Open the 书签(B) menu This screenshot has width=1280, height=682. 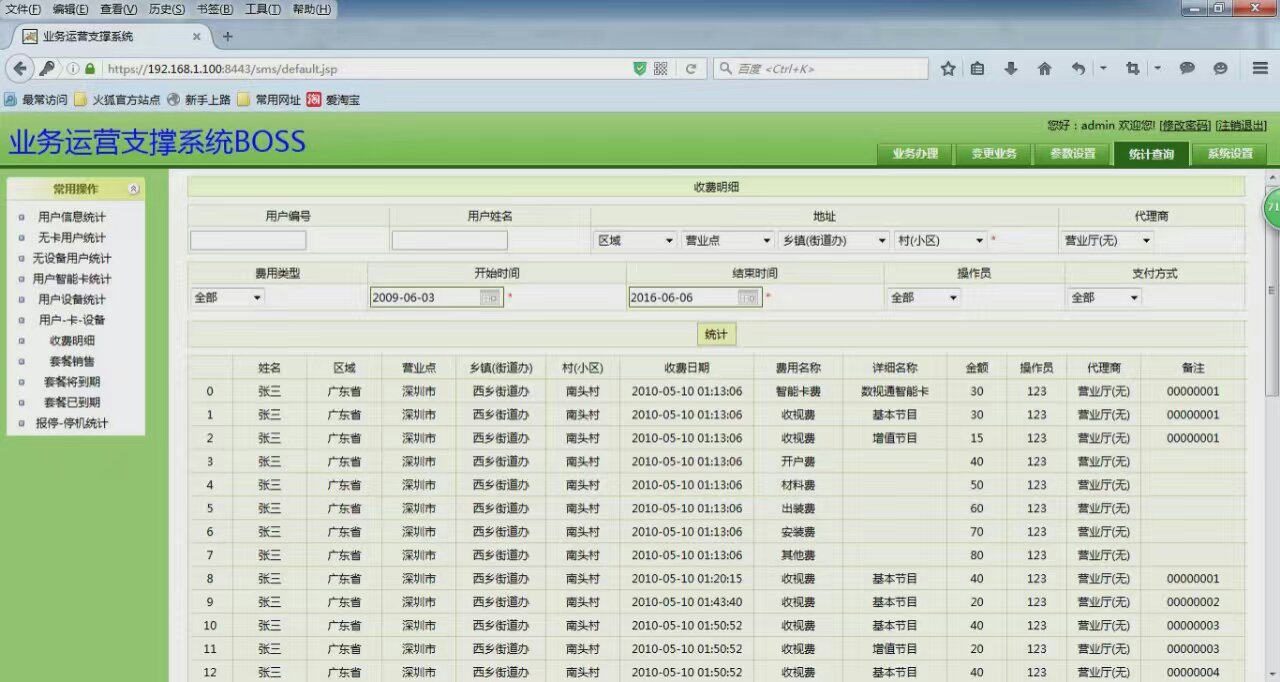click(x=214, y=9)
